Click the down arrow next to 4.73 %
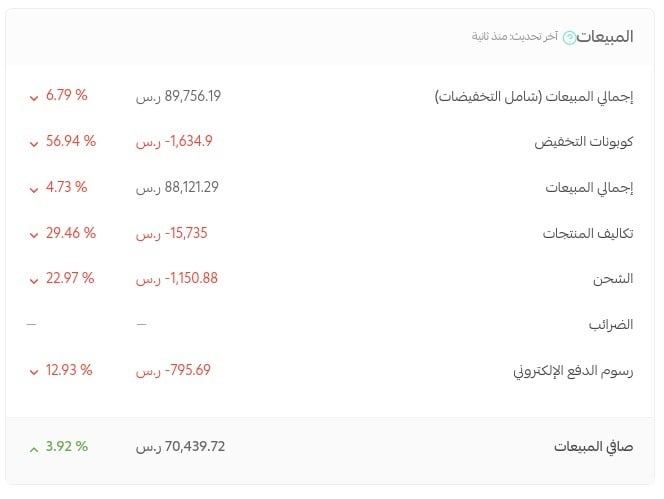 coord(34,190)
